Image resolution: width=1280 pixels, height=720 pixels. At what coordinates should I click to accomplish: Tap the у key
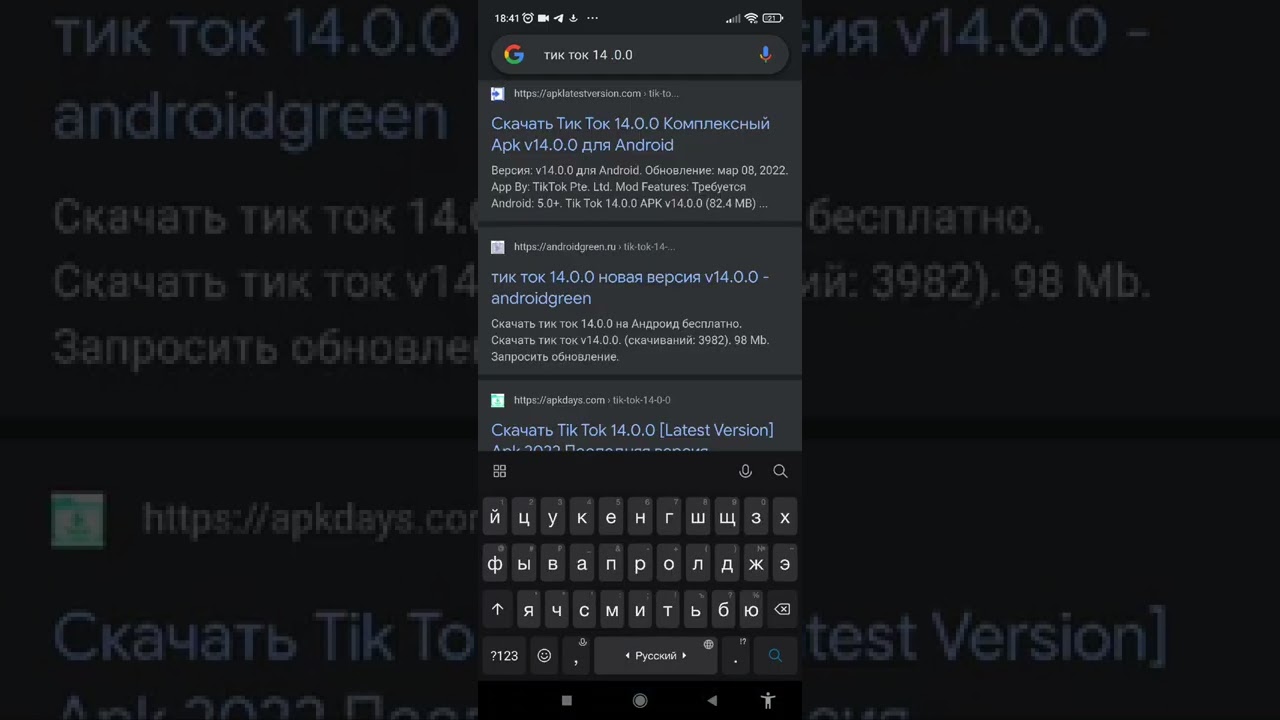tap(553, 518)
